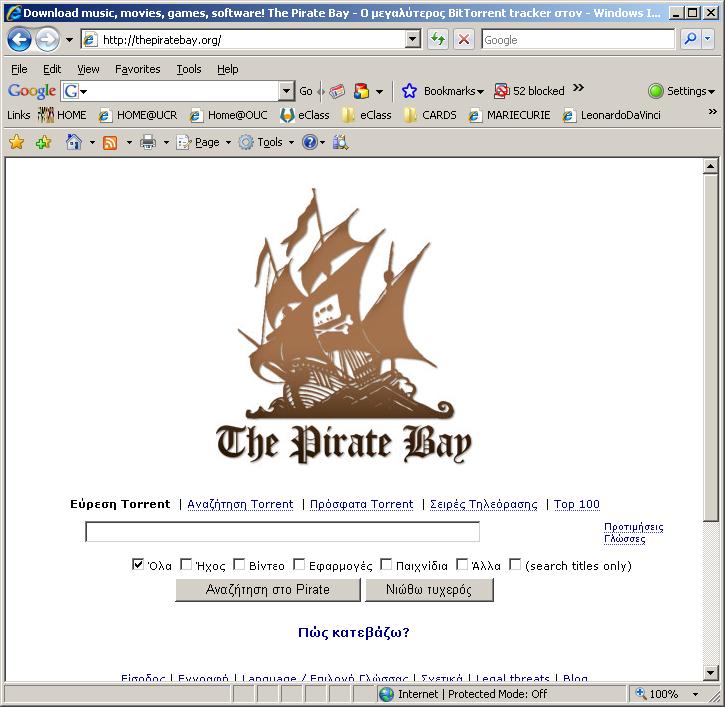Click the Zoom level magnifier in status bar
Viewport: 725px width, 707px height.
click(x=640, y=694)
